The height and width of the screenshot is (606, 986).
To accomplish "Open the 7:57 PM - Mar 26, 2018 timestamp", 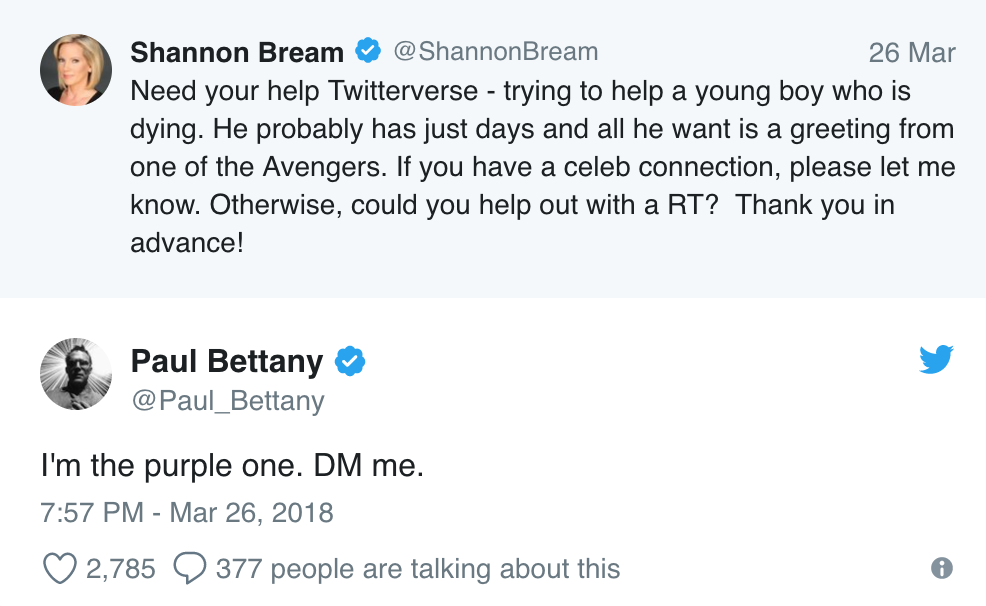I will [187, 513].
